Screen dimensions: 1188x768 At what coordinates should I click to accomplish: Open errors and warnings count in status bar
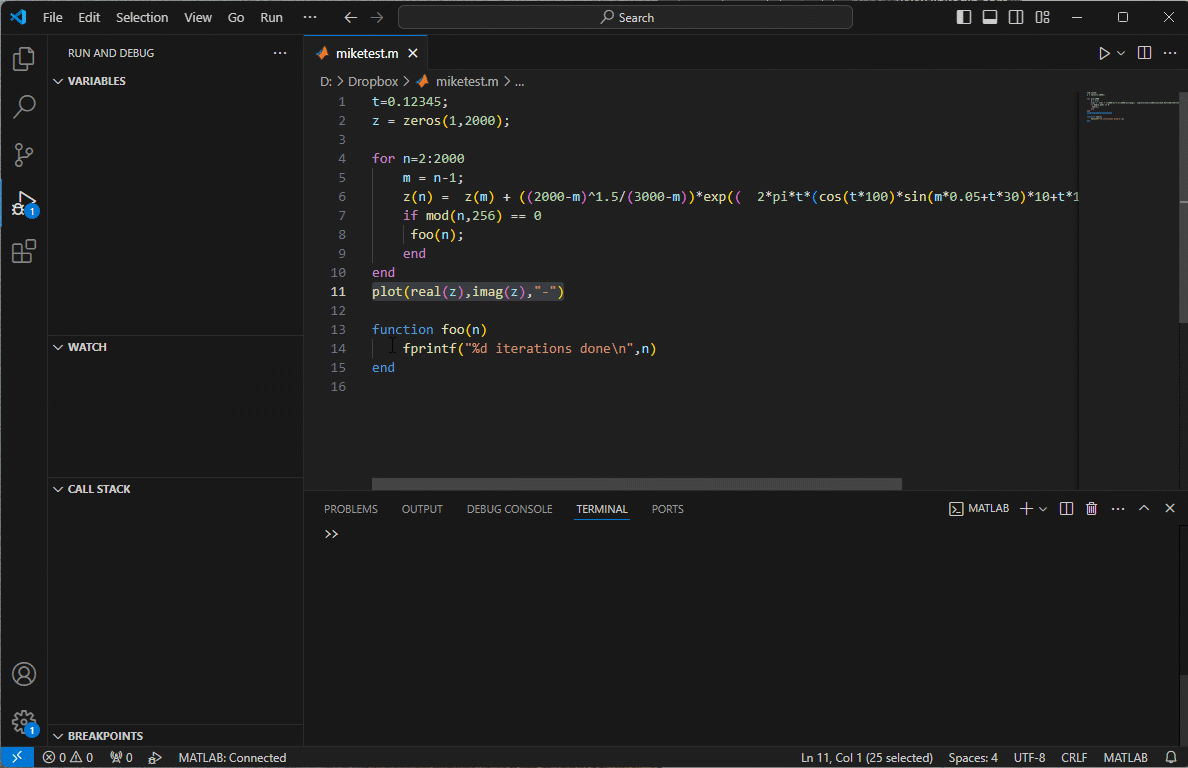coord(67,757)
